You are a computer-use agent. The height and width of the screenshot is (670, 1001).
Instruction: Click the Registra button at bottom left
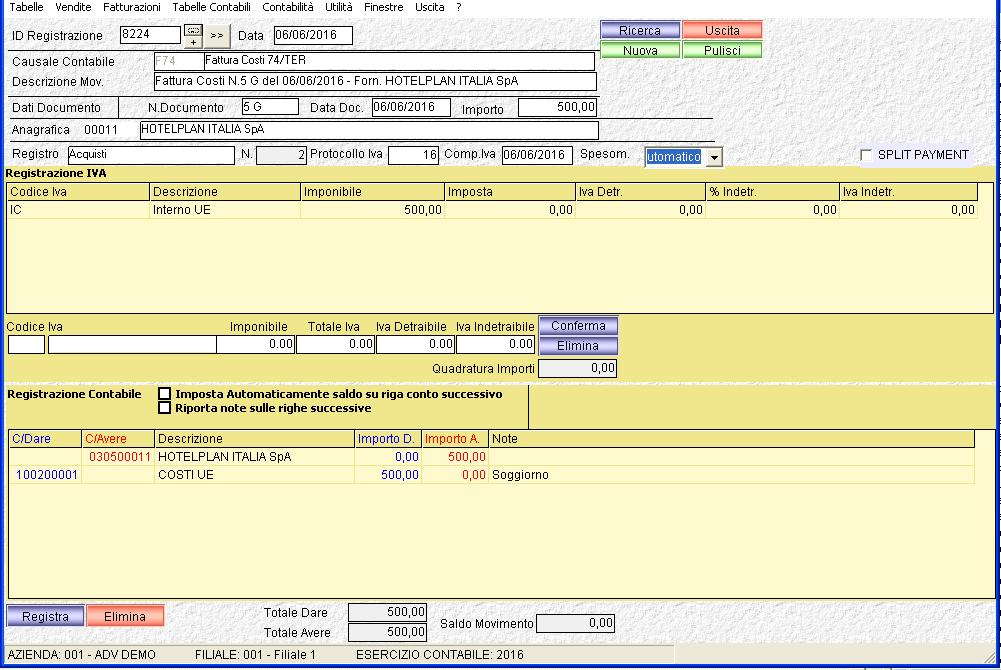pyautogui.click(x=45, y=617)
